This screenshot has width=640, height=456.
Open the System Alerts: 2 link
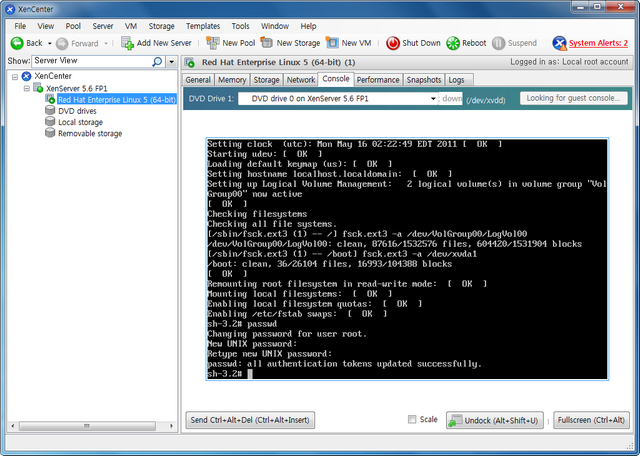click(x=598, y=43)
